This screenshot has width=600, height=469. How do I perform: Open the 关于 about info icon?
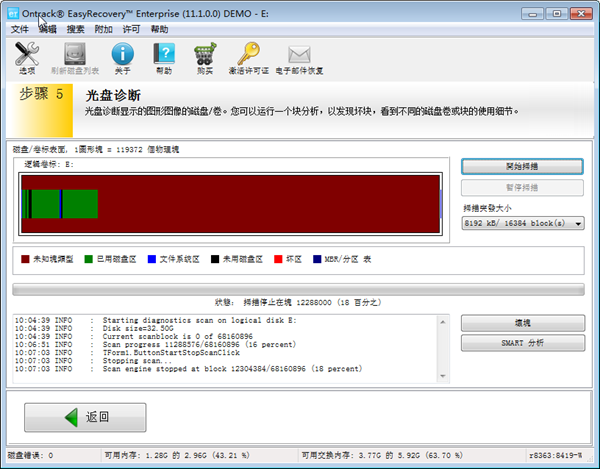[122, 54]
